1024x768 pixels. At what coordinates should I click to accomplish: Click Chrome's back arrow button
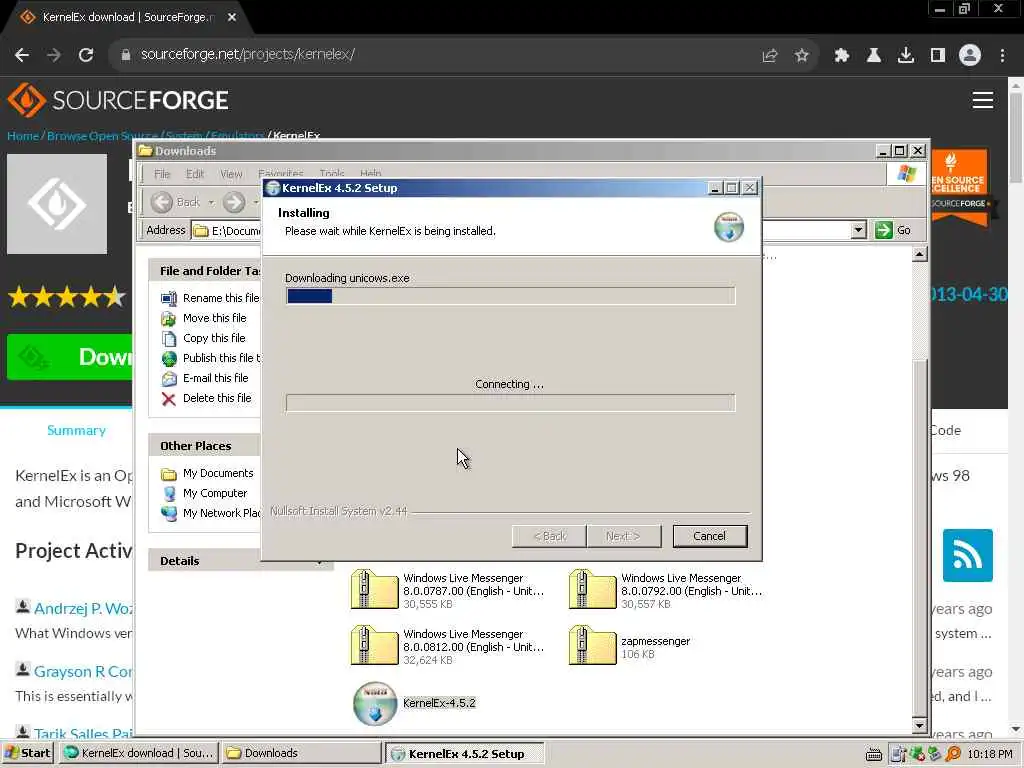click(22, 56)
